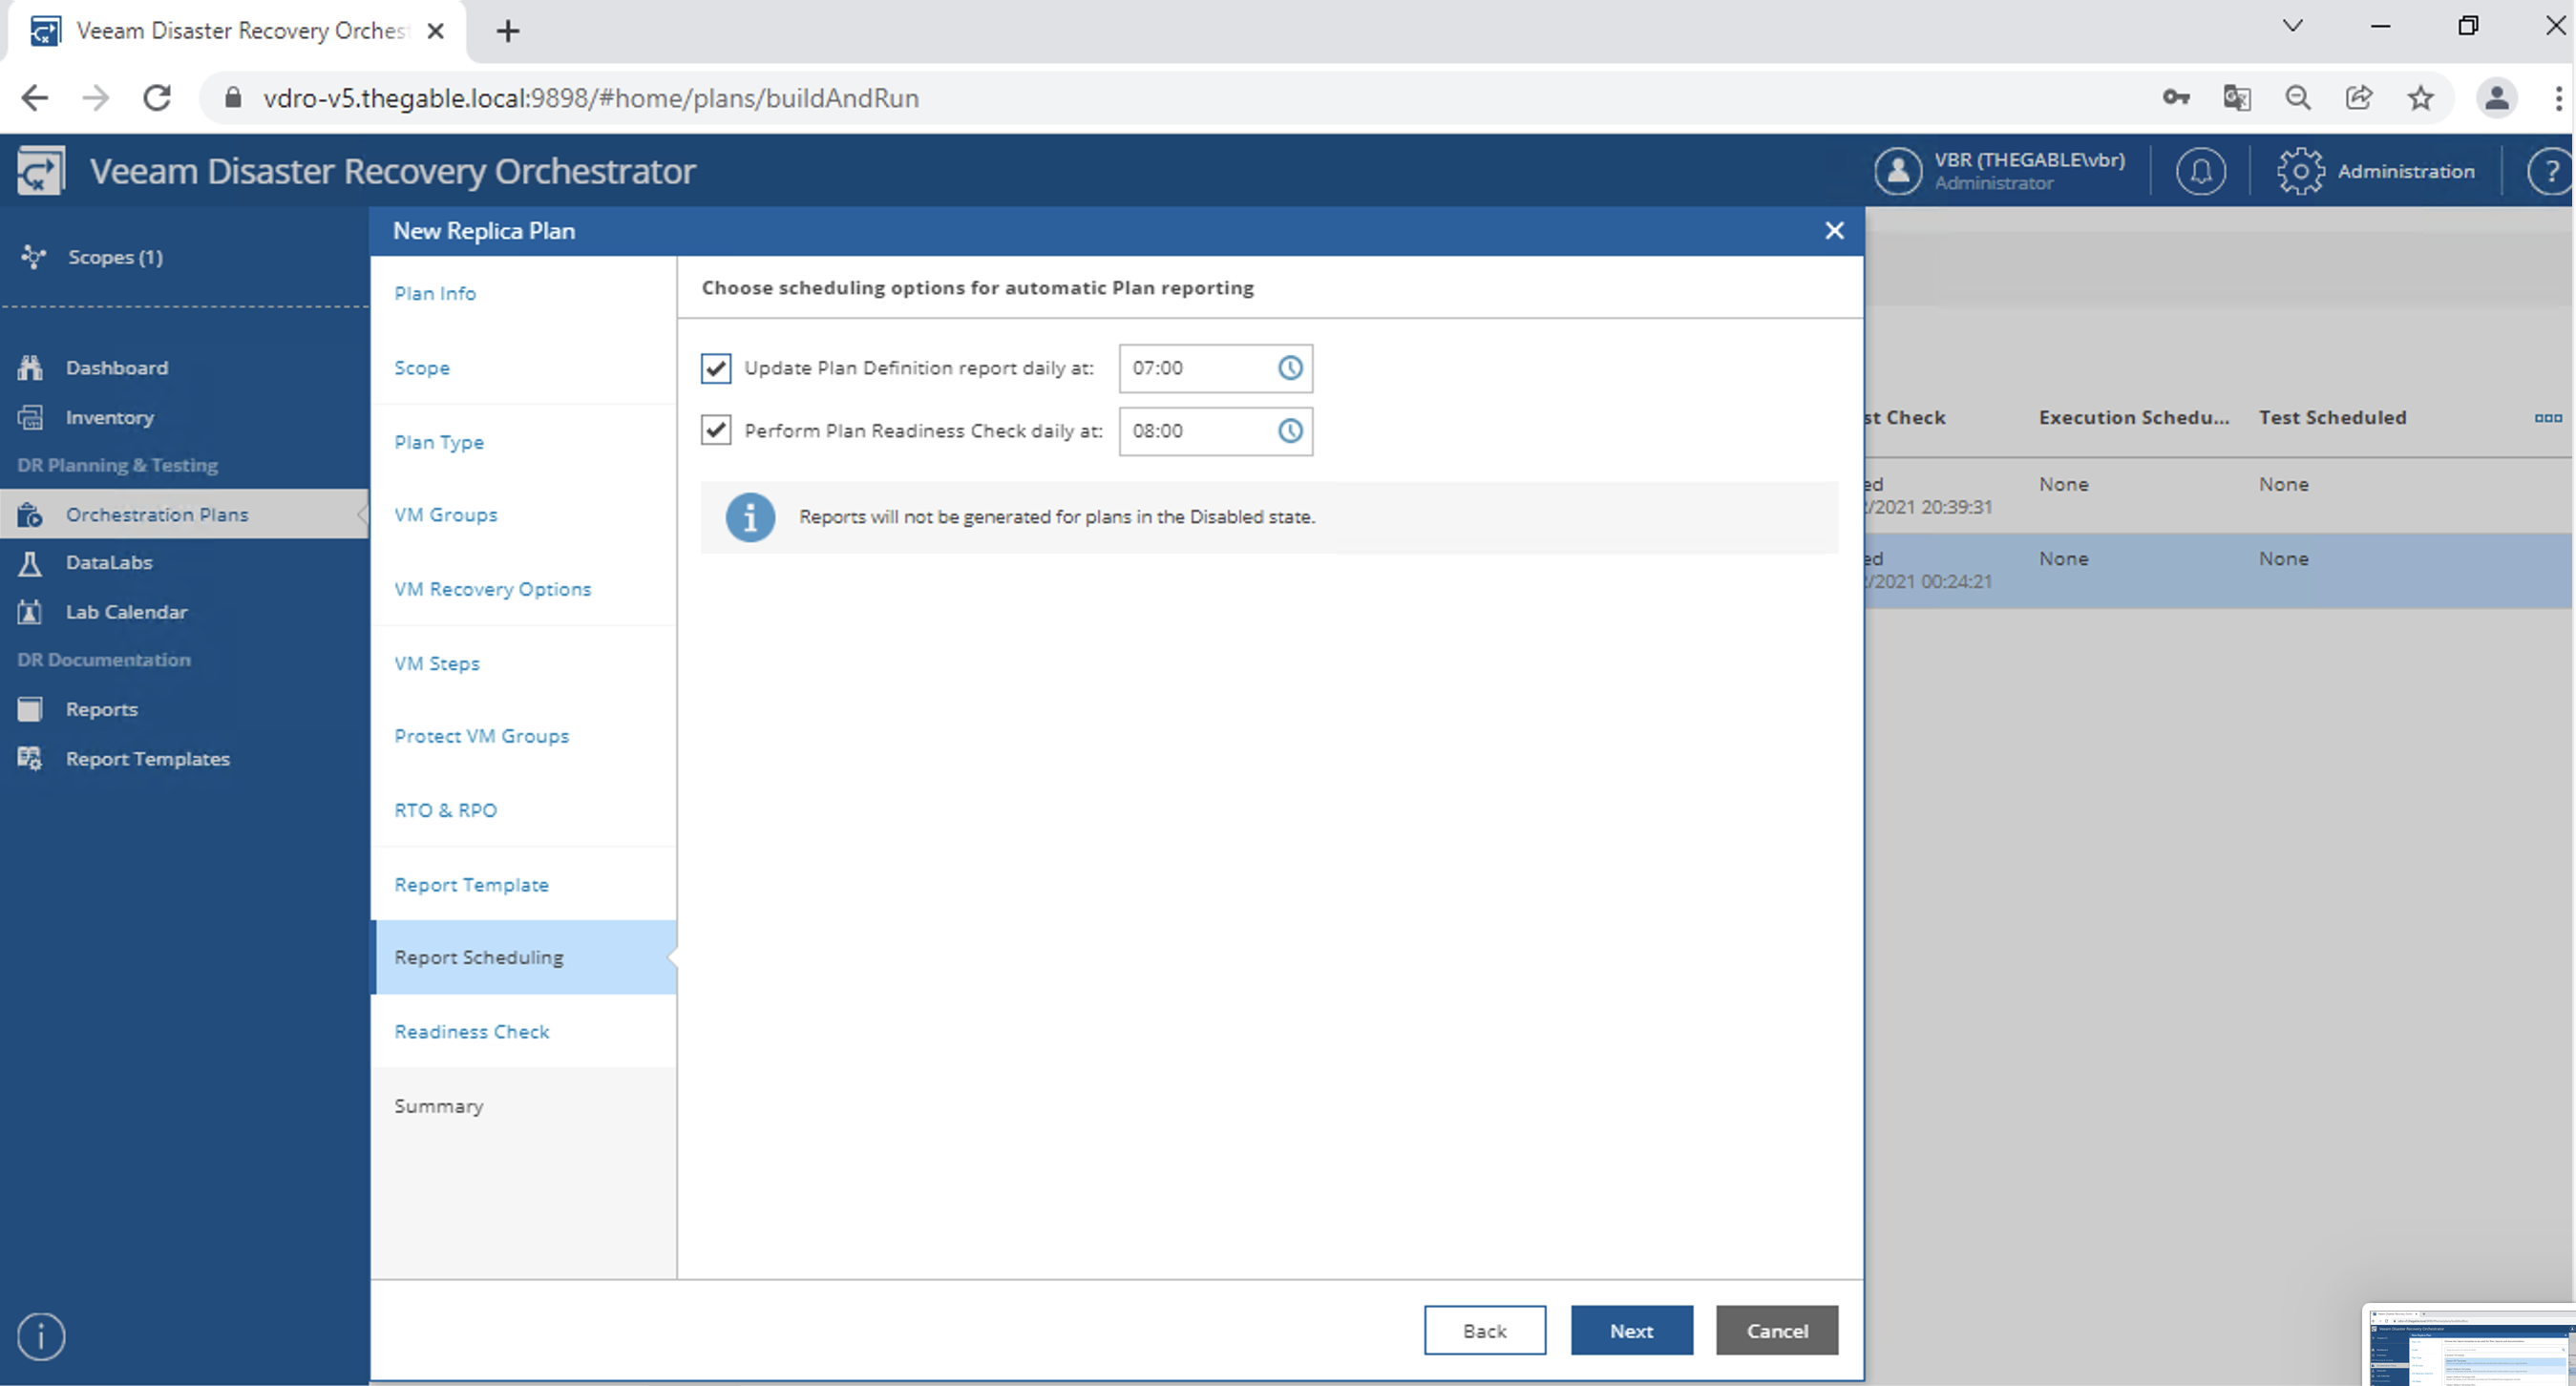This screenshot has width=2576, height=1386.
Task: Go to Plan Type wizard step
Action: point(438,442)
